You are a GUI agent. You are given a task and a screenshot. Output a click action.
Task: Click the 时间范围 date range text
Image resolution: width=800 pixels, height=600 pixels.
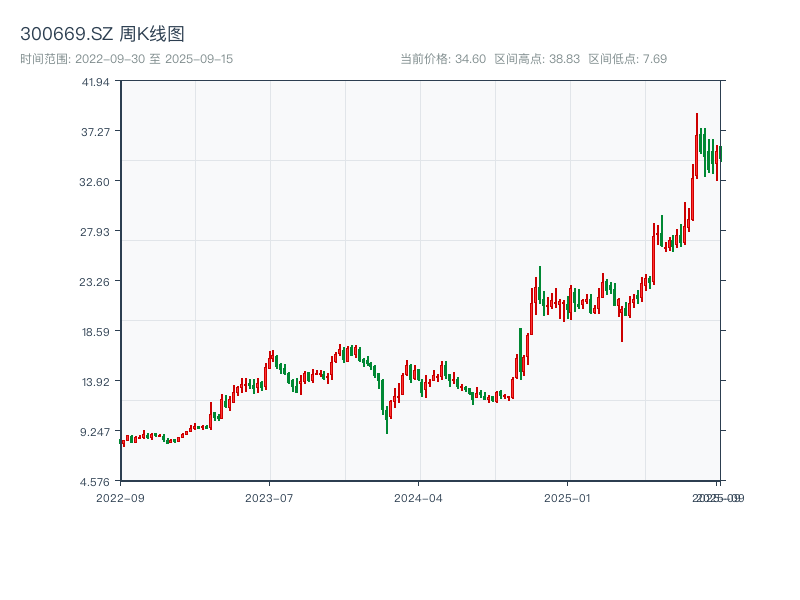pyautogui.click(x=126, y=59)
